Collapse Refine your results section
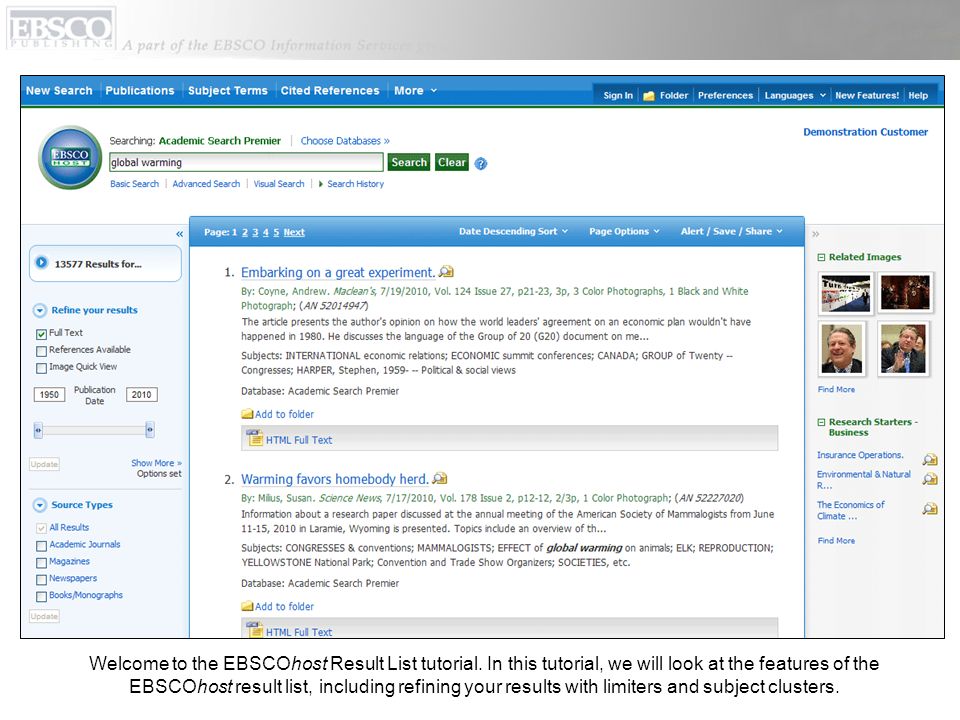Screen dimensions: 960x720 pos(40,310)
